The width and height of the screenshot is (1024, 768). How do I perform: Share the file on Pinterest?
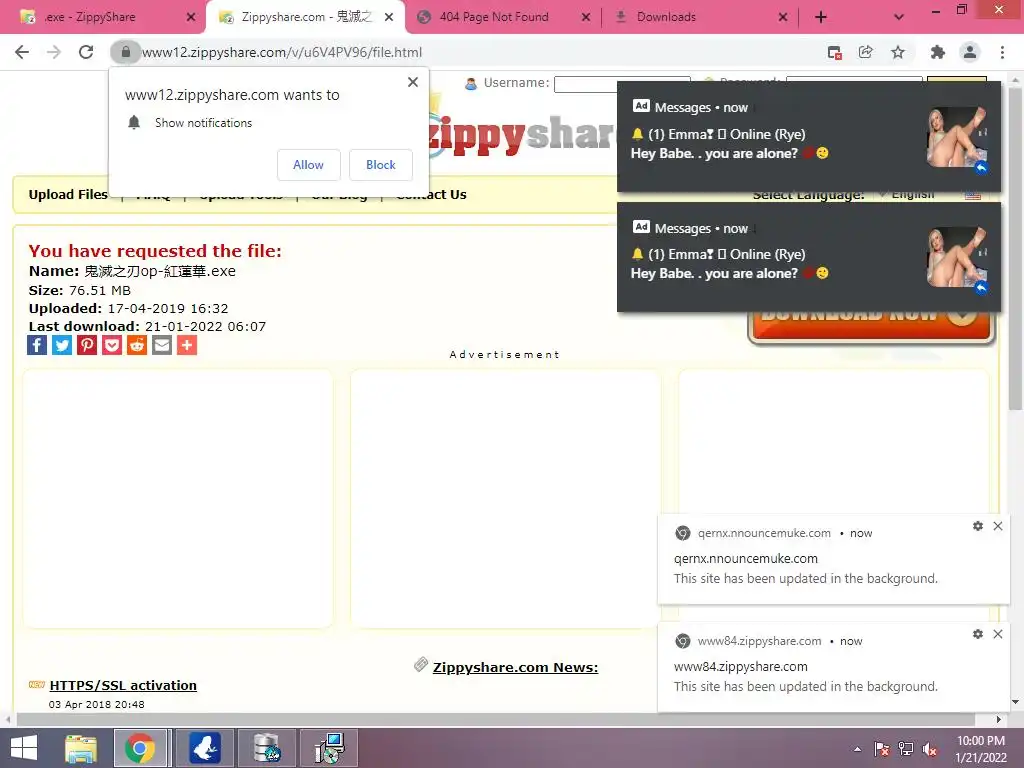(87, 345)
